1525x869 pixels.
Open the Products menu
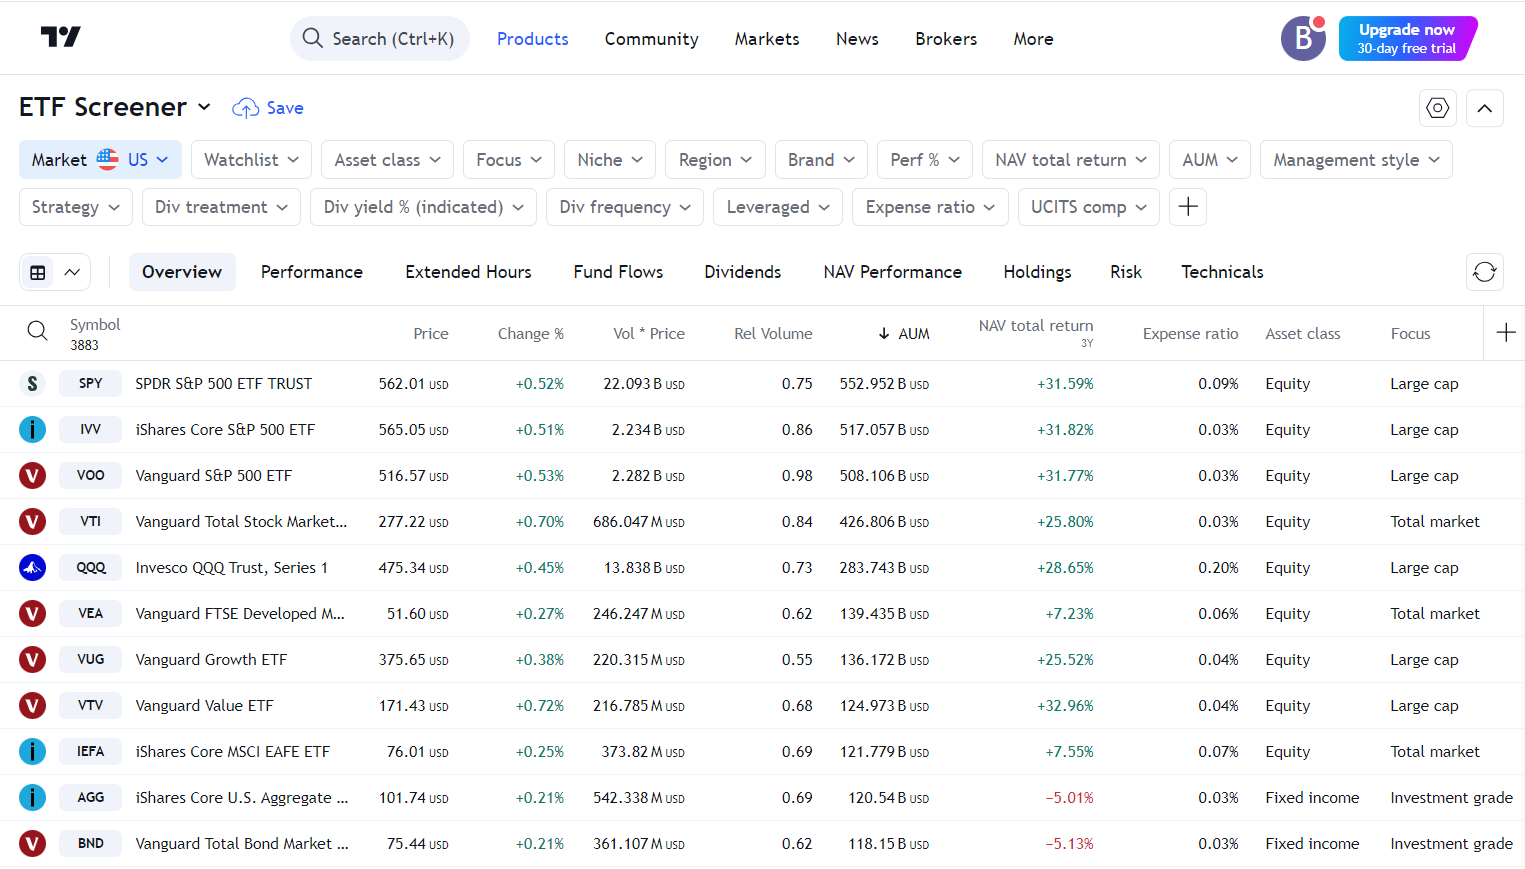[x=532, y=39]
